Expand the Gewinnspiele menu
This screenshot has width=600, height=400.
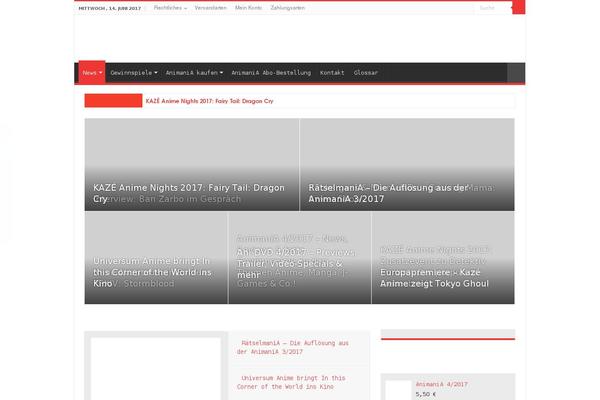pos(134,73)
